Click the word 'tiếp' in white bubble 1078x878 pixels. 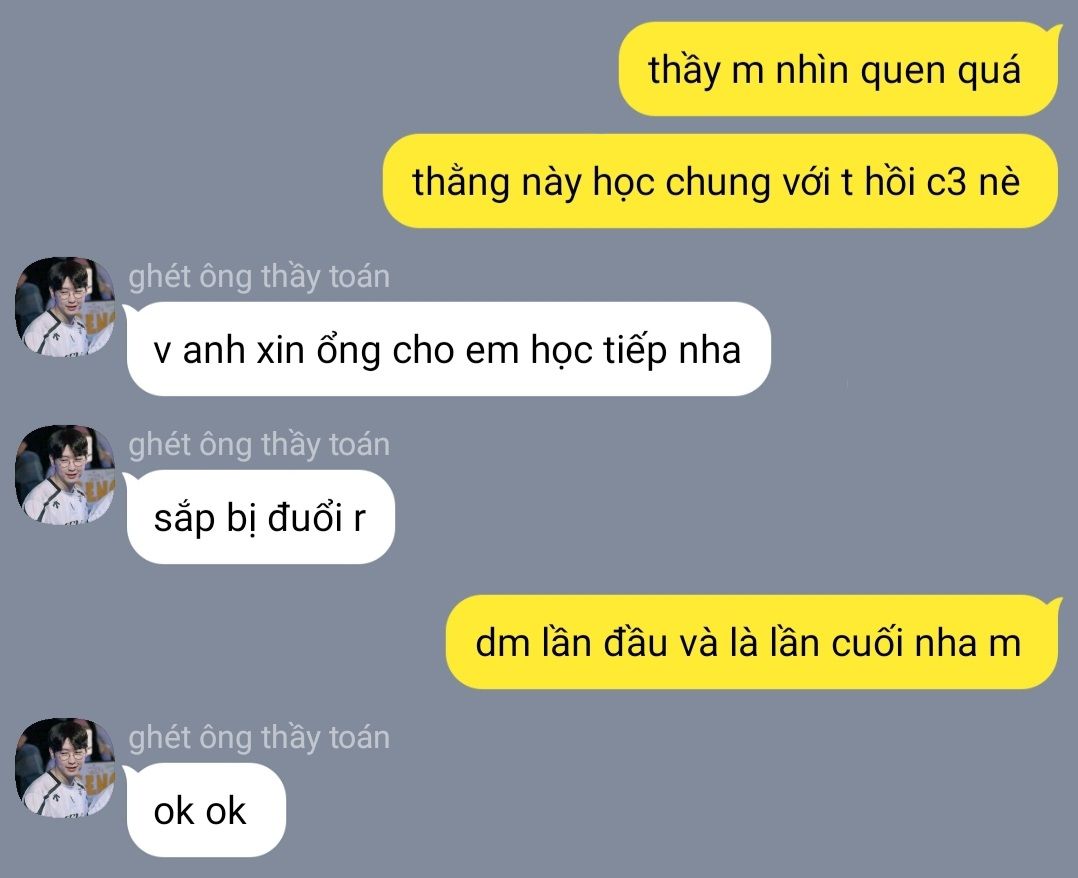point(635,351)
